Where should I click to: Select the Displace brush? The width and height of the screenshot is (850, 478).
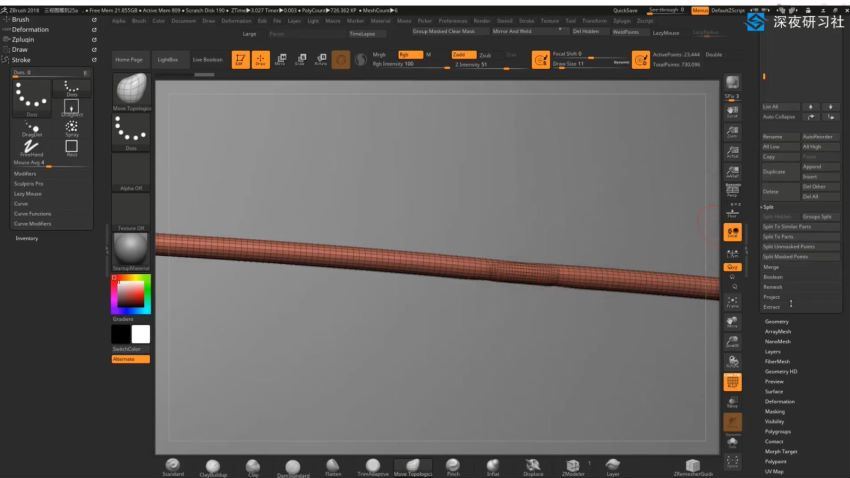[x=533, y=467]
